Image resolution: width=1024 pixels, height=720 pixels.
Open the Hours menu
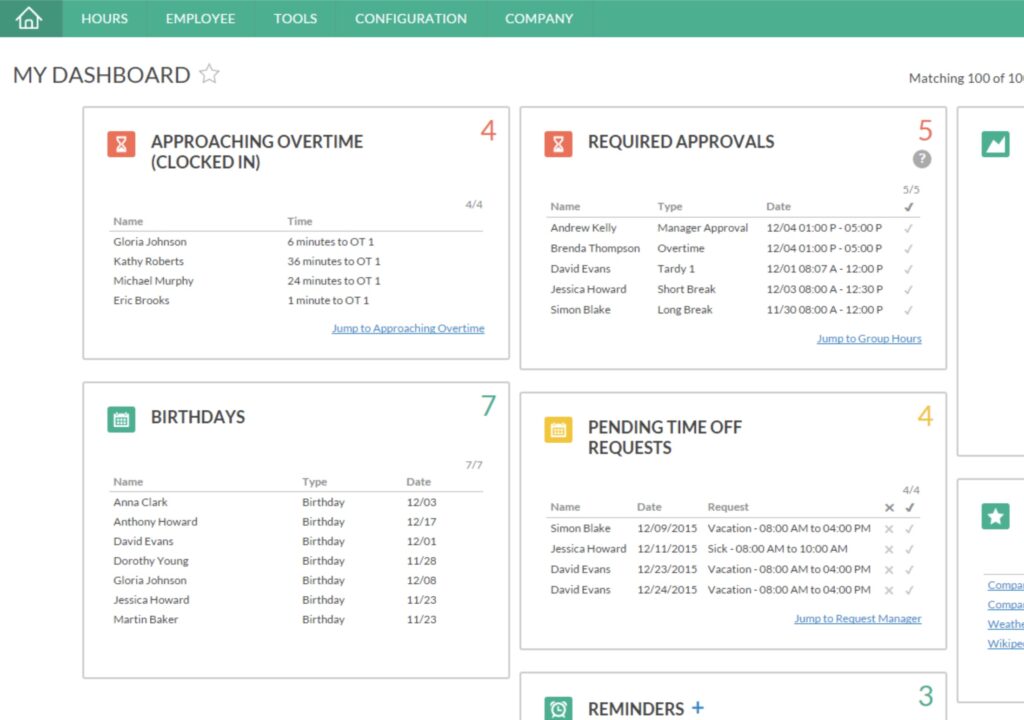click(x=104, y=18)
